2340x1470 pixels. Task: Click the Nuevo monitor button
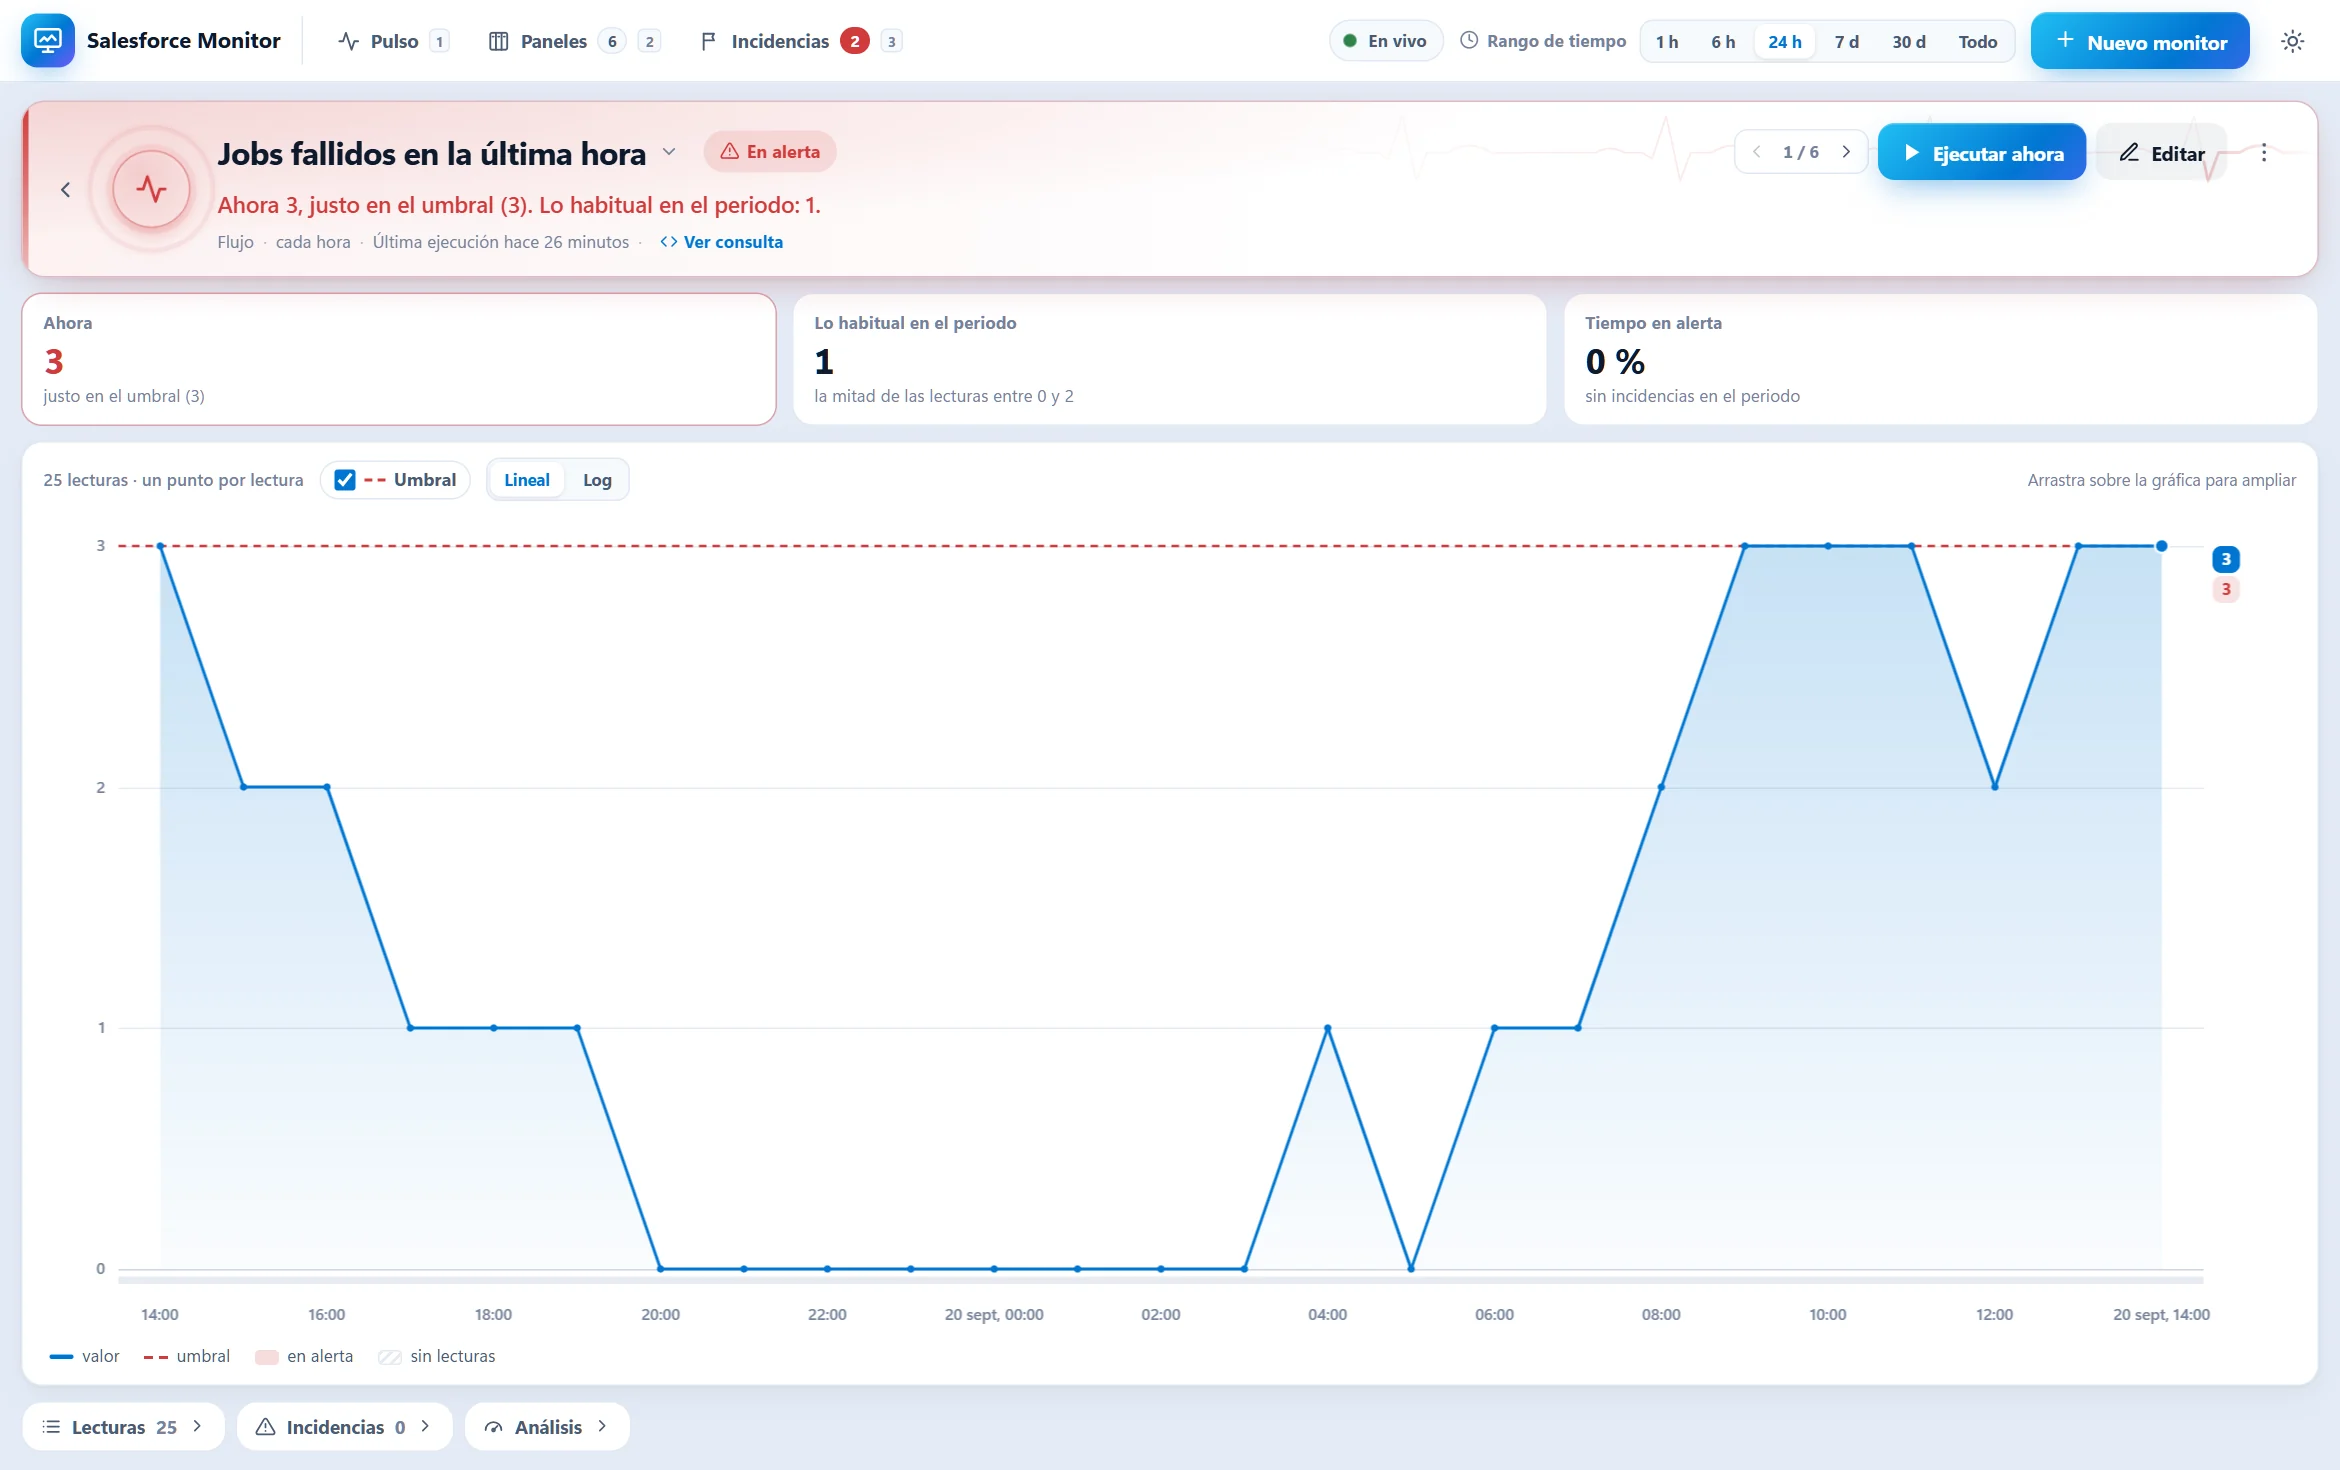pos(2139,42)
